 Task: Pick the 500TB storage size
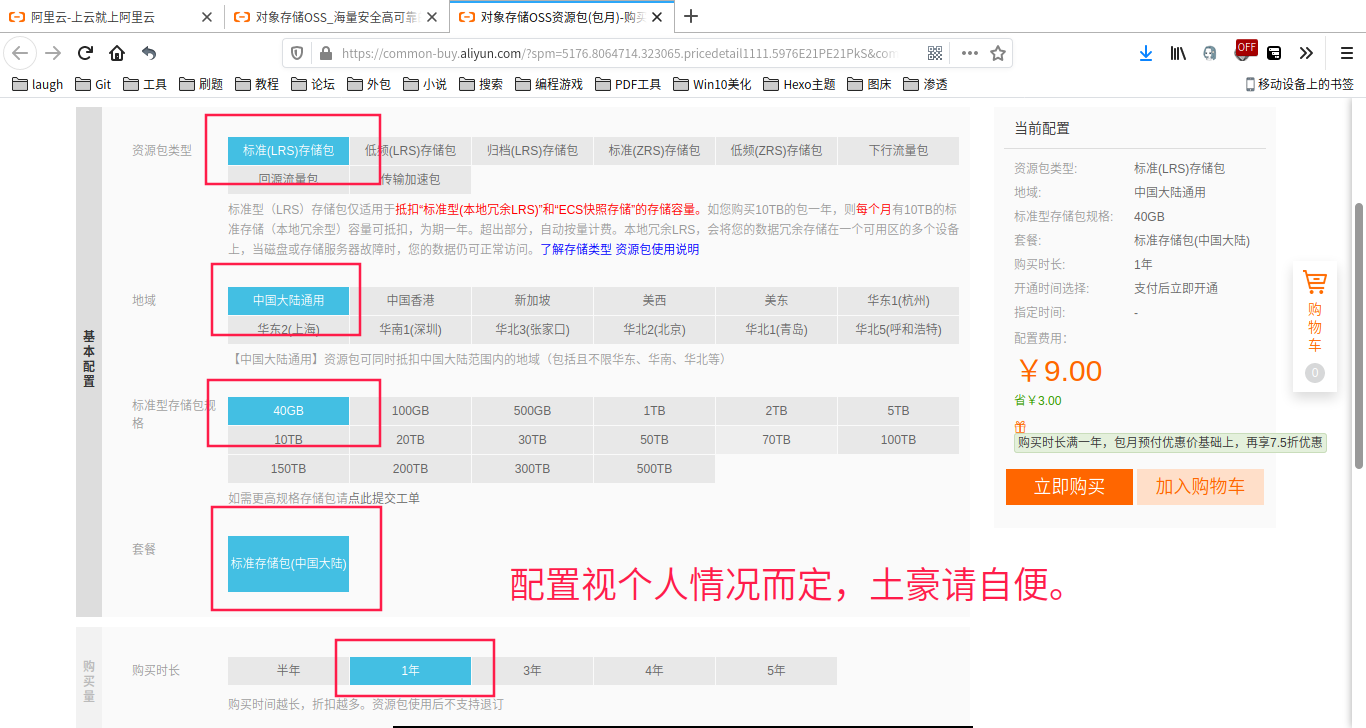pyautogui.click(x=654, y=469)
